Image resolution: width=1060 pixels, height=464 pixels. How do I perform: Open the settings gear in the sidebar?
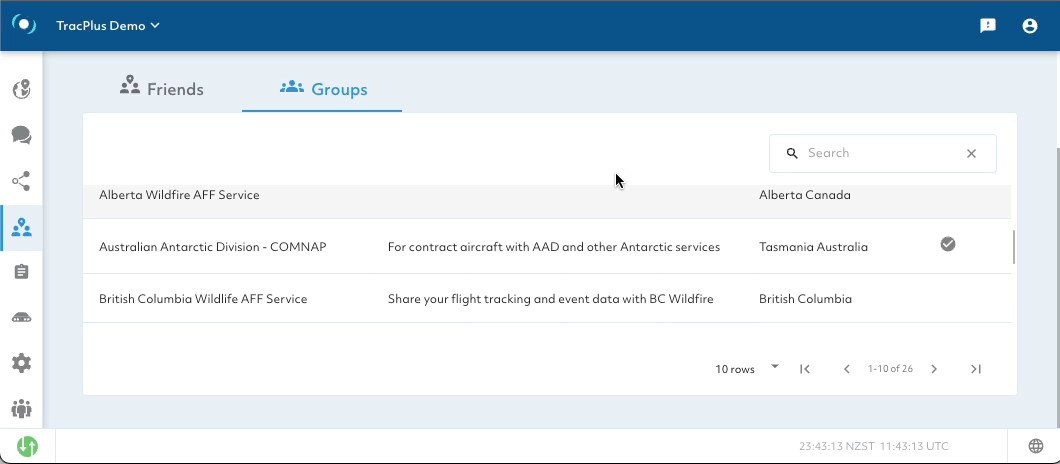coord(21,363)
